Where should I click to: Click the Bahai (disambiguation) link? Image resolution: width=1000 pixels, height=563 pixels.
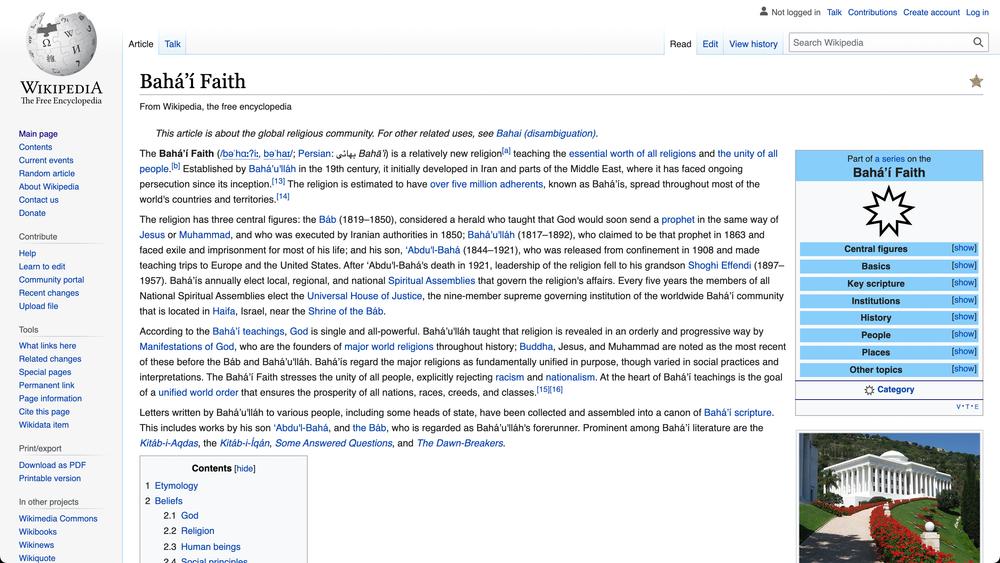tap(547, 133)
